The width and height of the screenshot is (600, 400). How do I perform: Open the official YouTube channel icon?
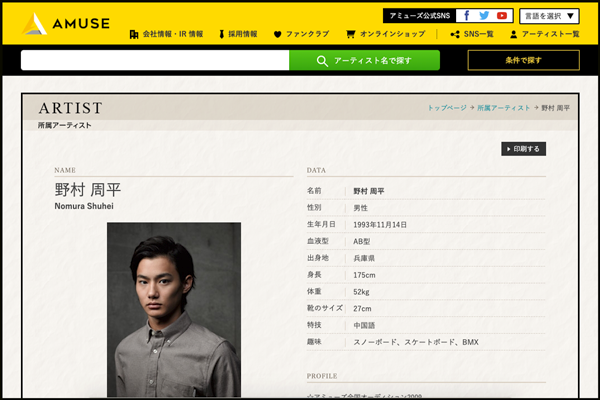[x=502, y=16]
